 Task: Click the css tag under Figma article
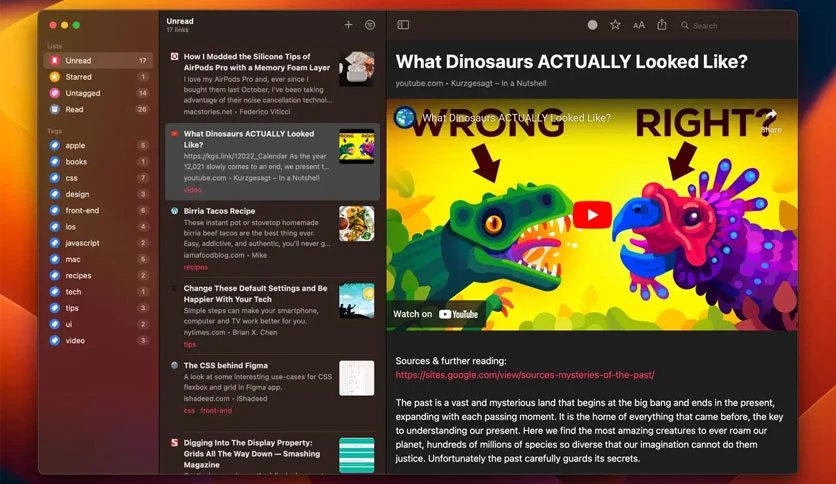[189, 410]
